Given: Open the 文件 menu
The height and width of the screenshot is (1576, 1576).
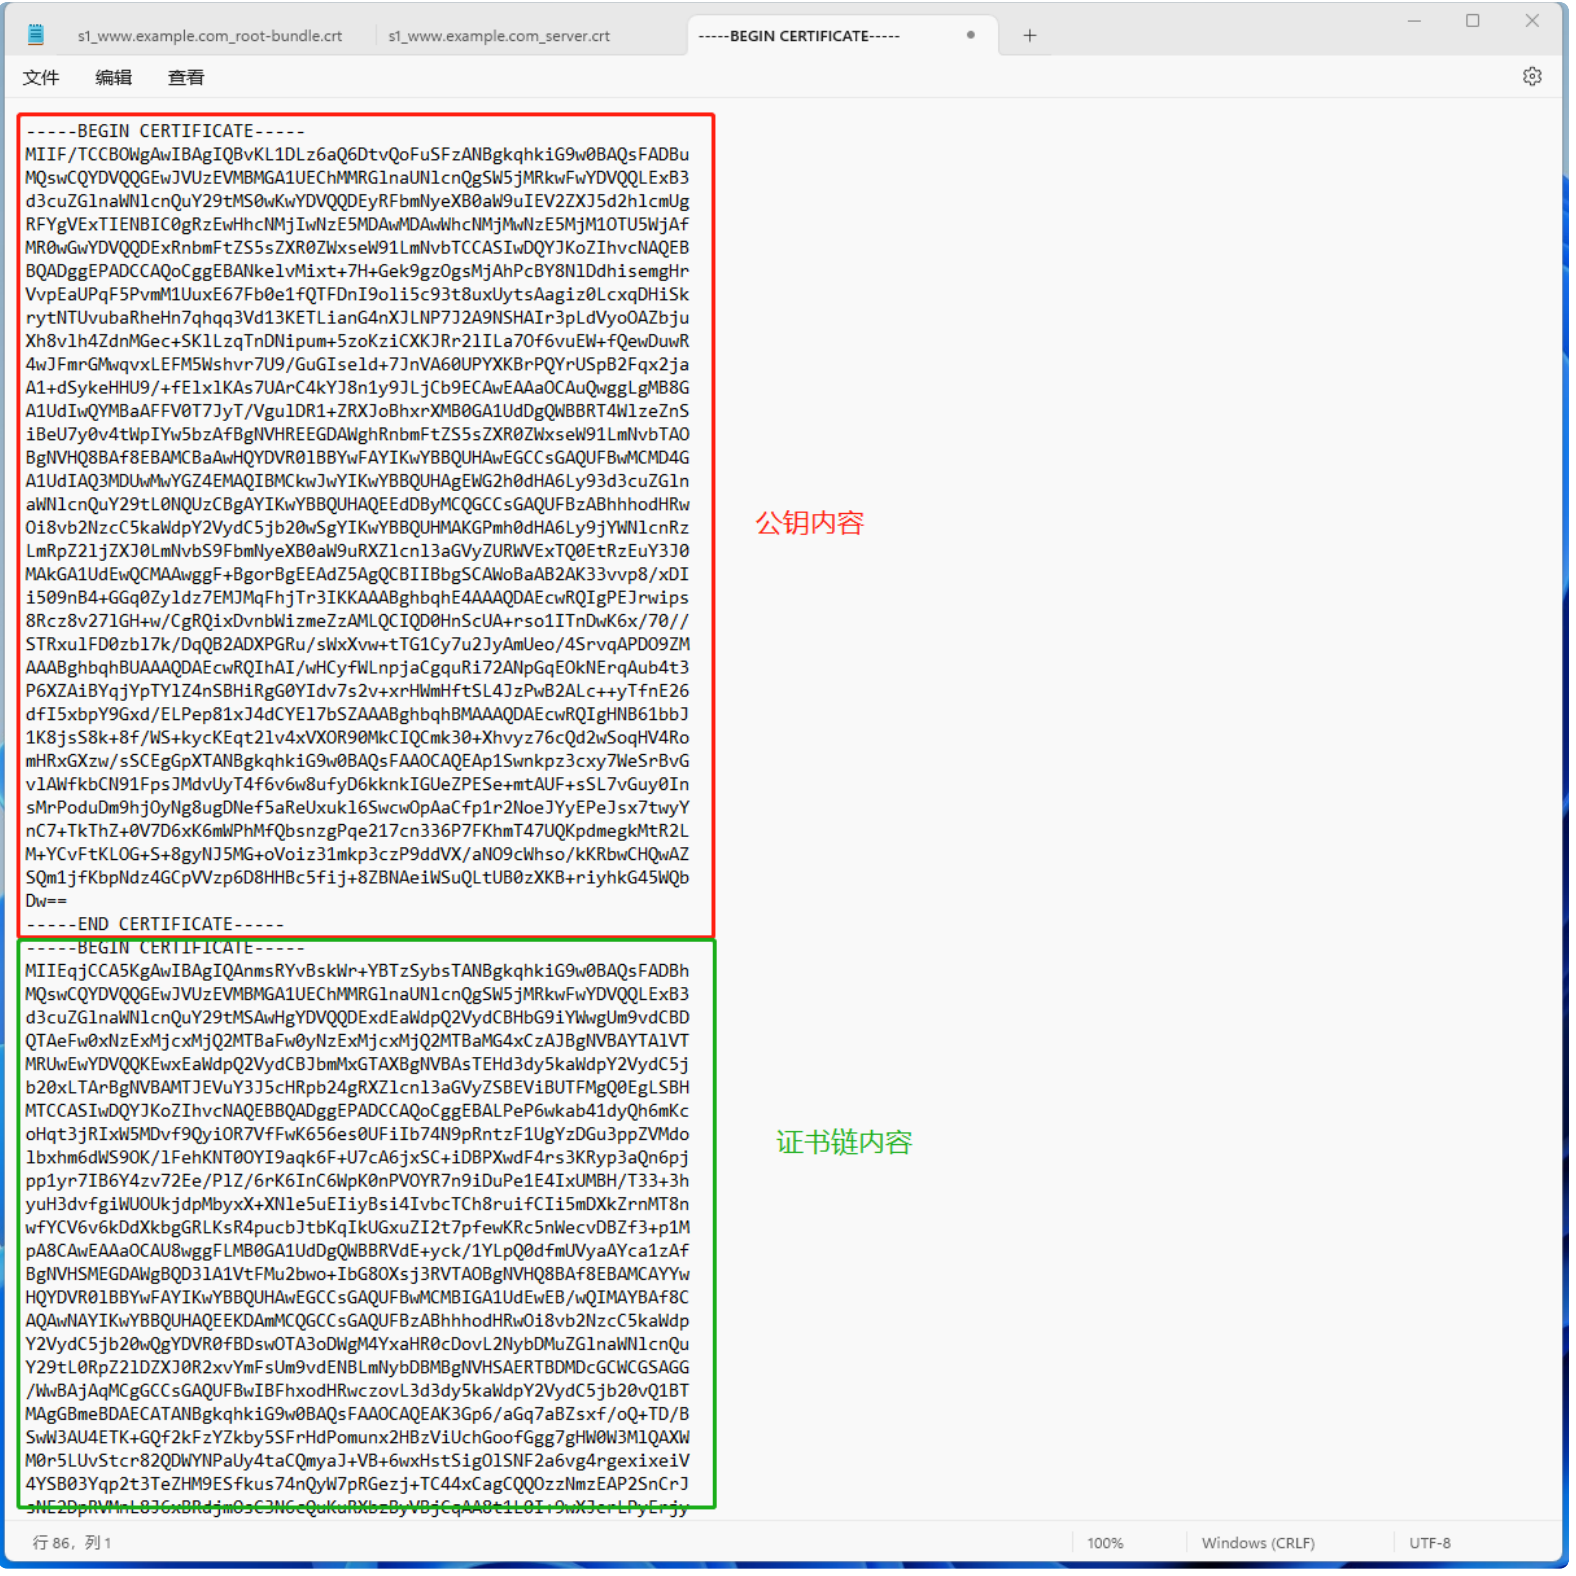Looking at the screenshot, I should 41,78.
